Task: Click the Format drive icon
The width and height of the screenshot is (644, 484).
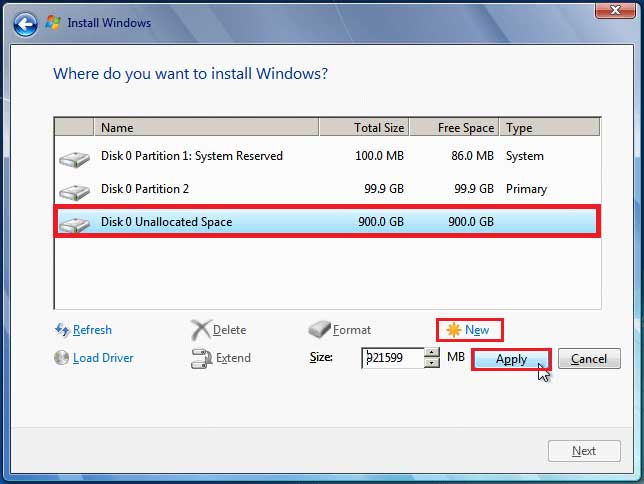Action: [x=319, y=329]
